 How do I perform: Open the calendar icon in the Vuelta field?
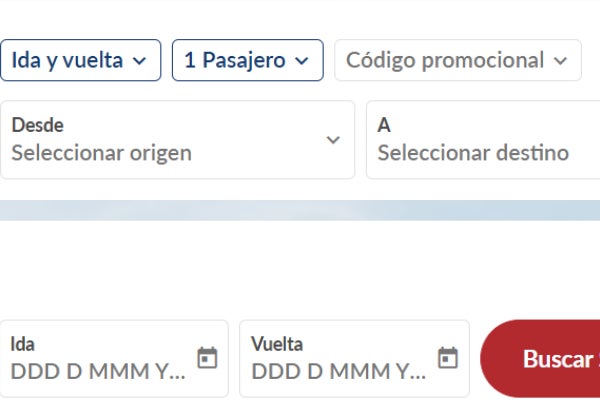(448, 358)
